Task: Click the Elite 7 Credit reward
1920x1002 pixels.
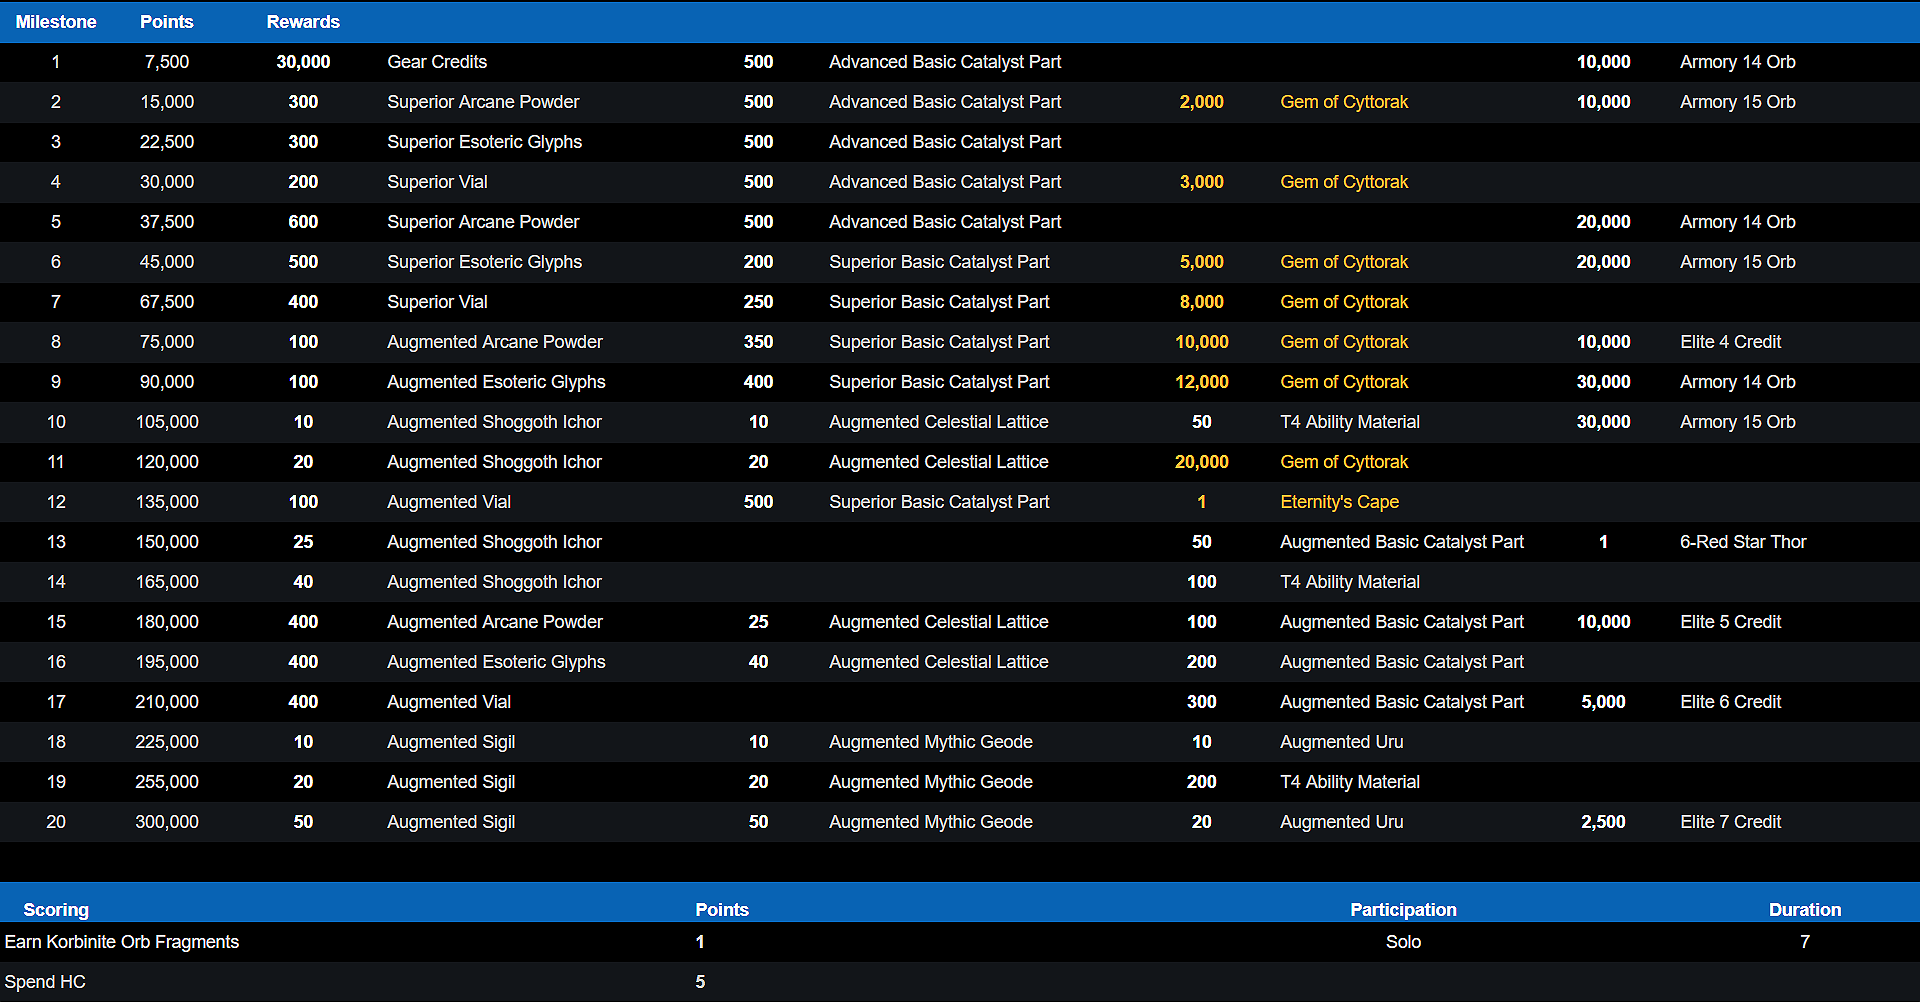Action: click(x=1730, y=822)
